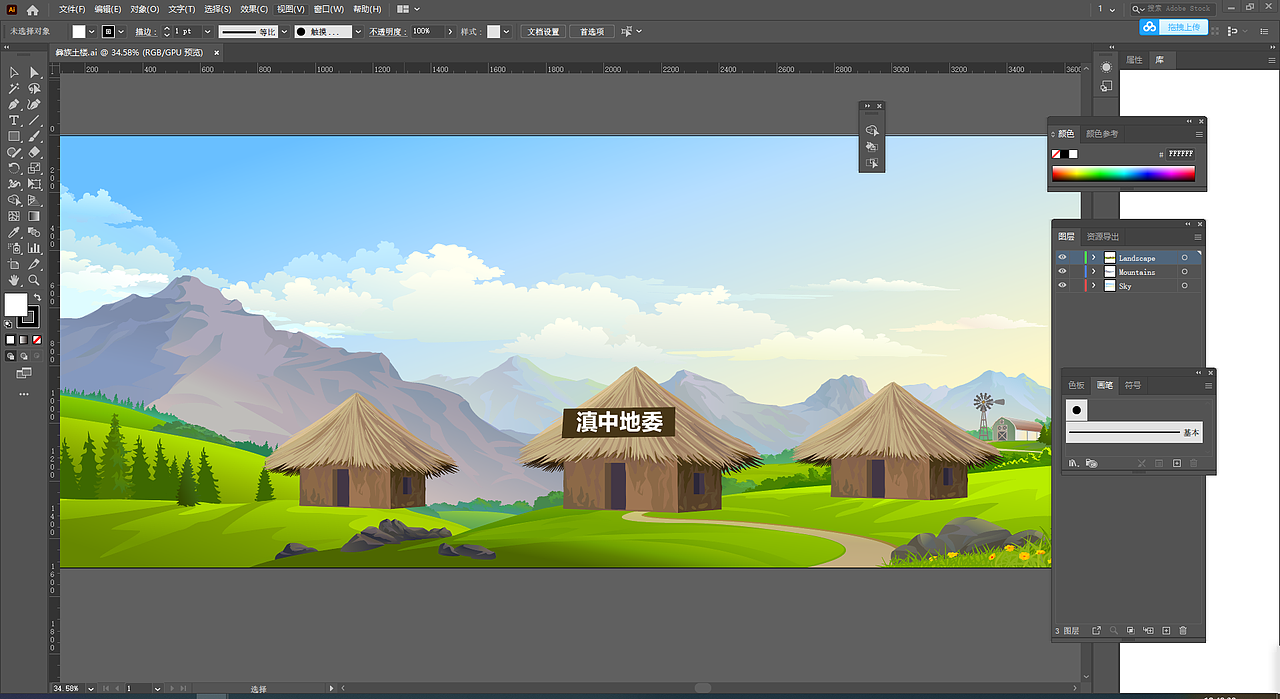
Task: Select the Selection tool (black arrow)
Action: click(x=14, y=72)
